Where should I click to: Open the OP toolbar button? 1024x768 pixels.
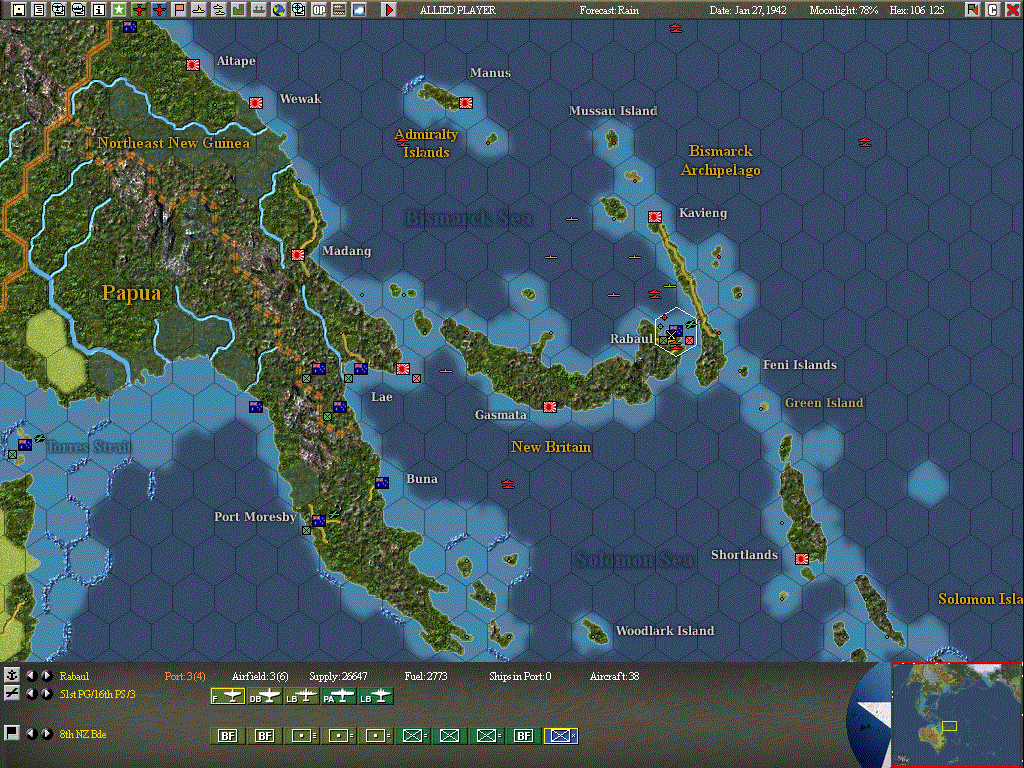(x=319, y=10)
